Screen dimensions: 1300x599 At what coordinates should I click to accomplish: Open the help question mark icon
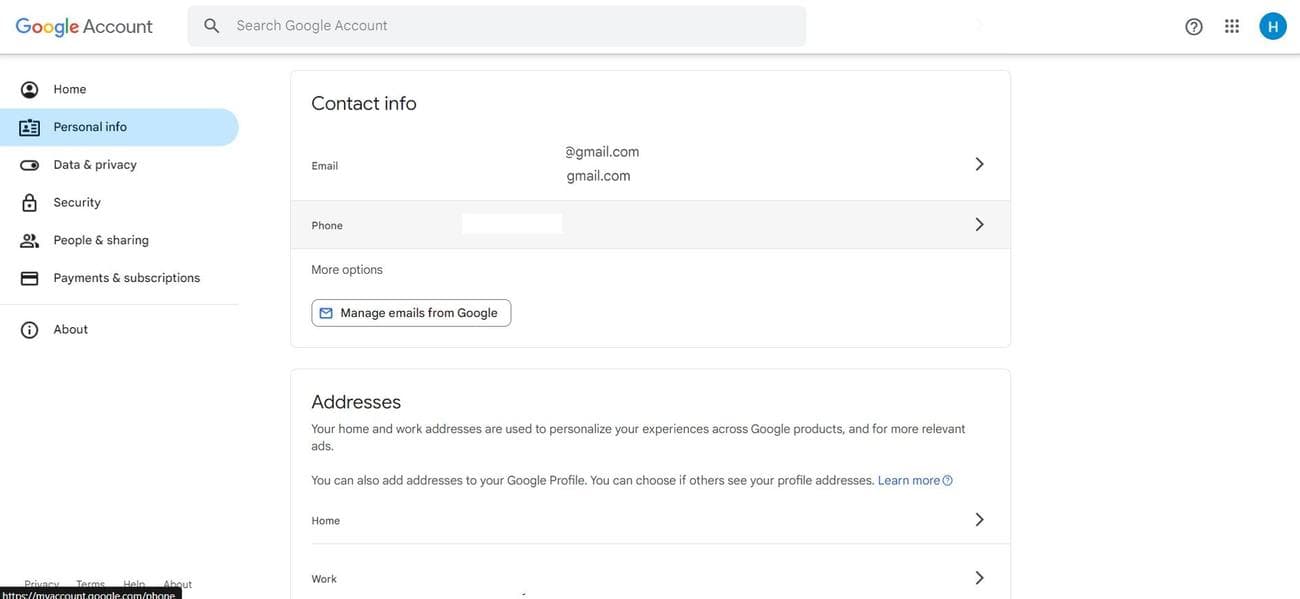pyautogui.click(x=1194, y=27)
